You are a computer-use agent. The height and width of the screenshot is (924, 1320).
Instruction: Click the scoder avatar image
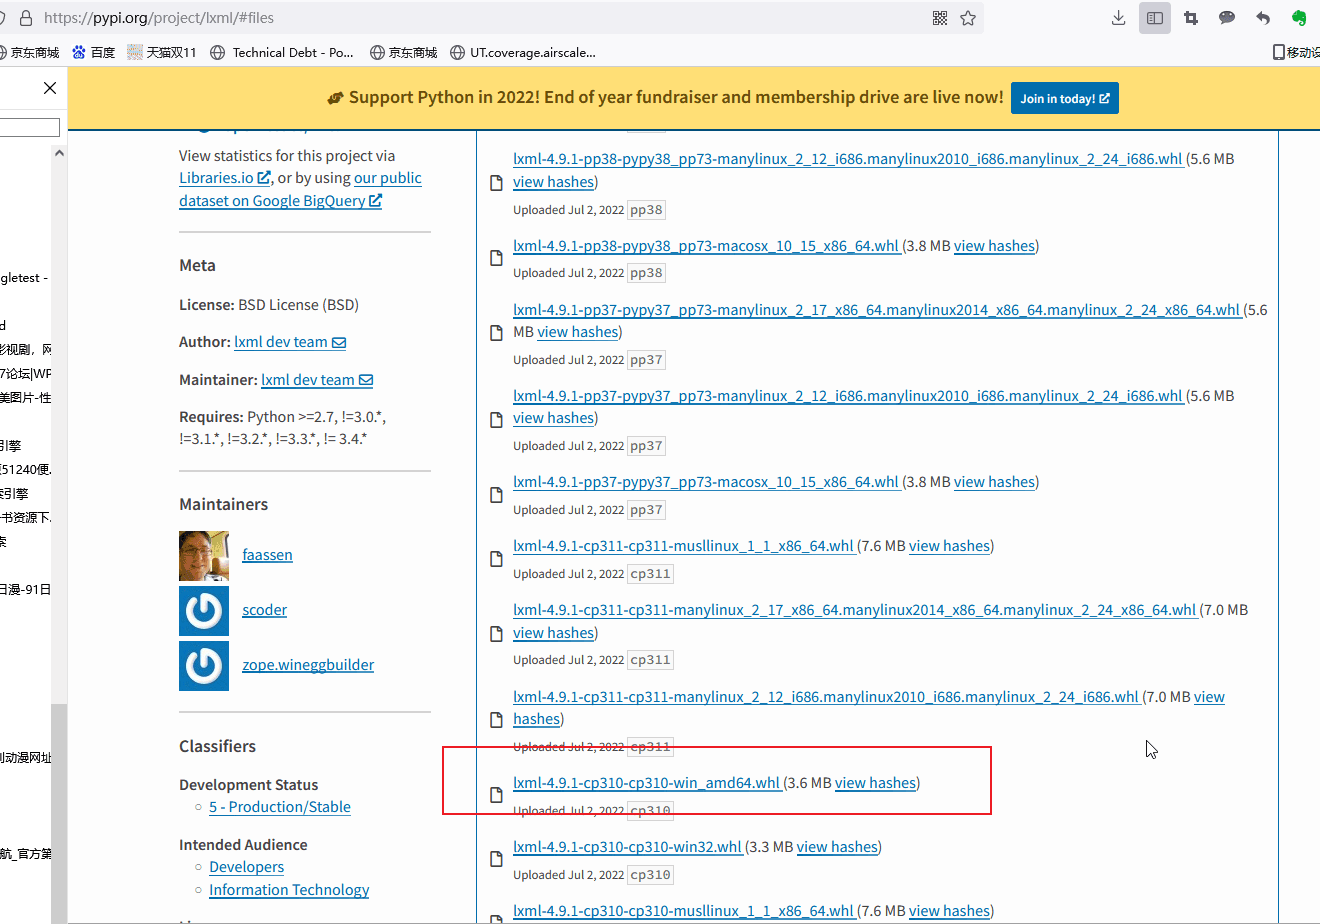click(x=204, y=611)
